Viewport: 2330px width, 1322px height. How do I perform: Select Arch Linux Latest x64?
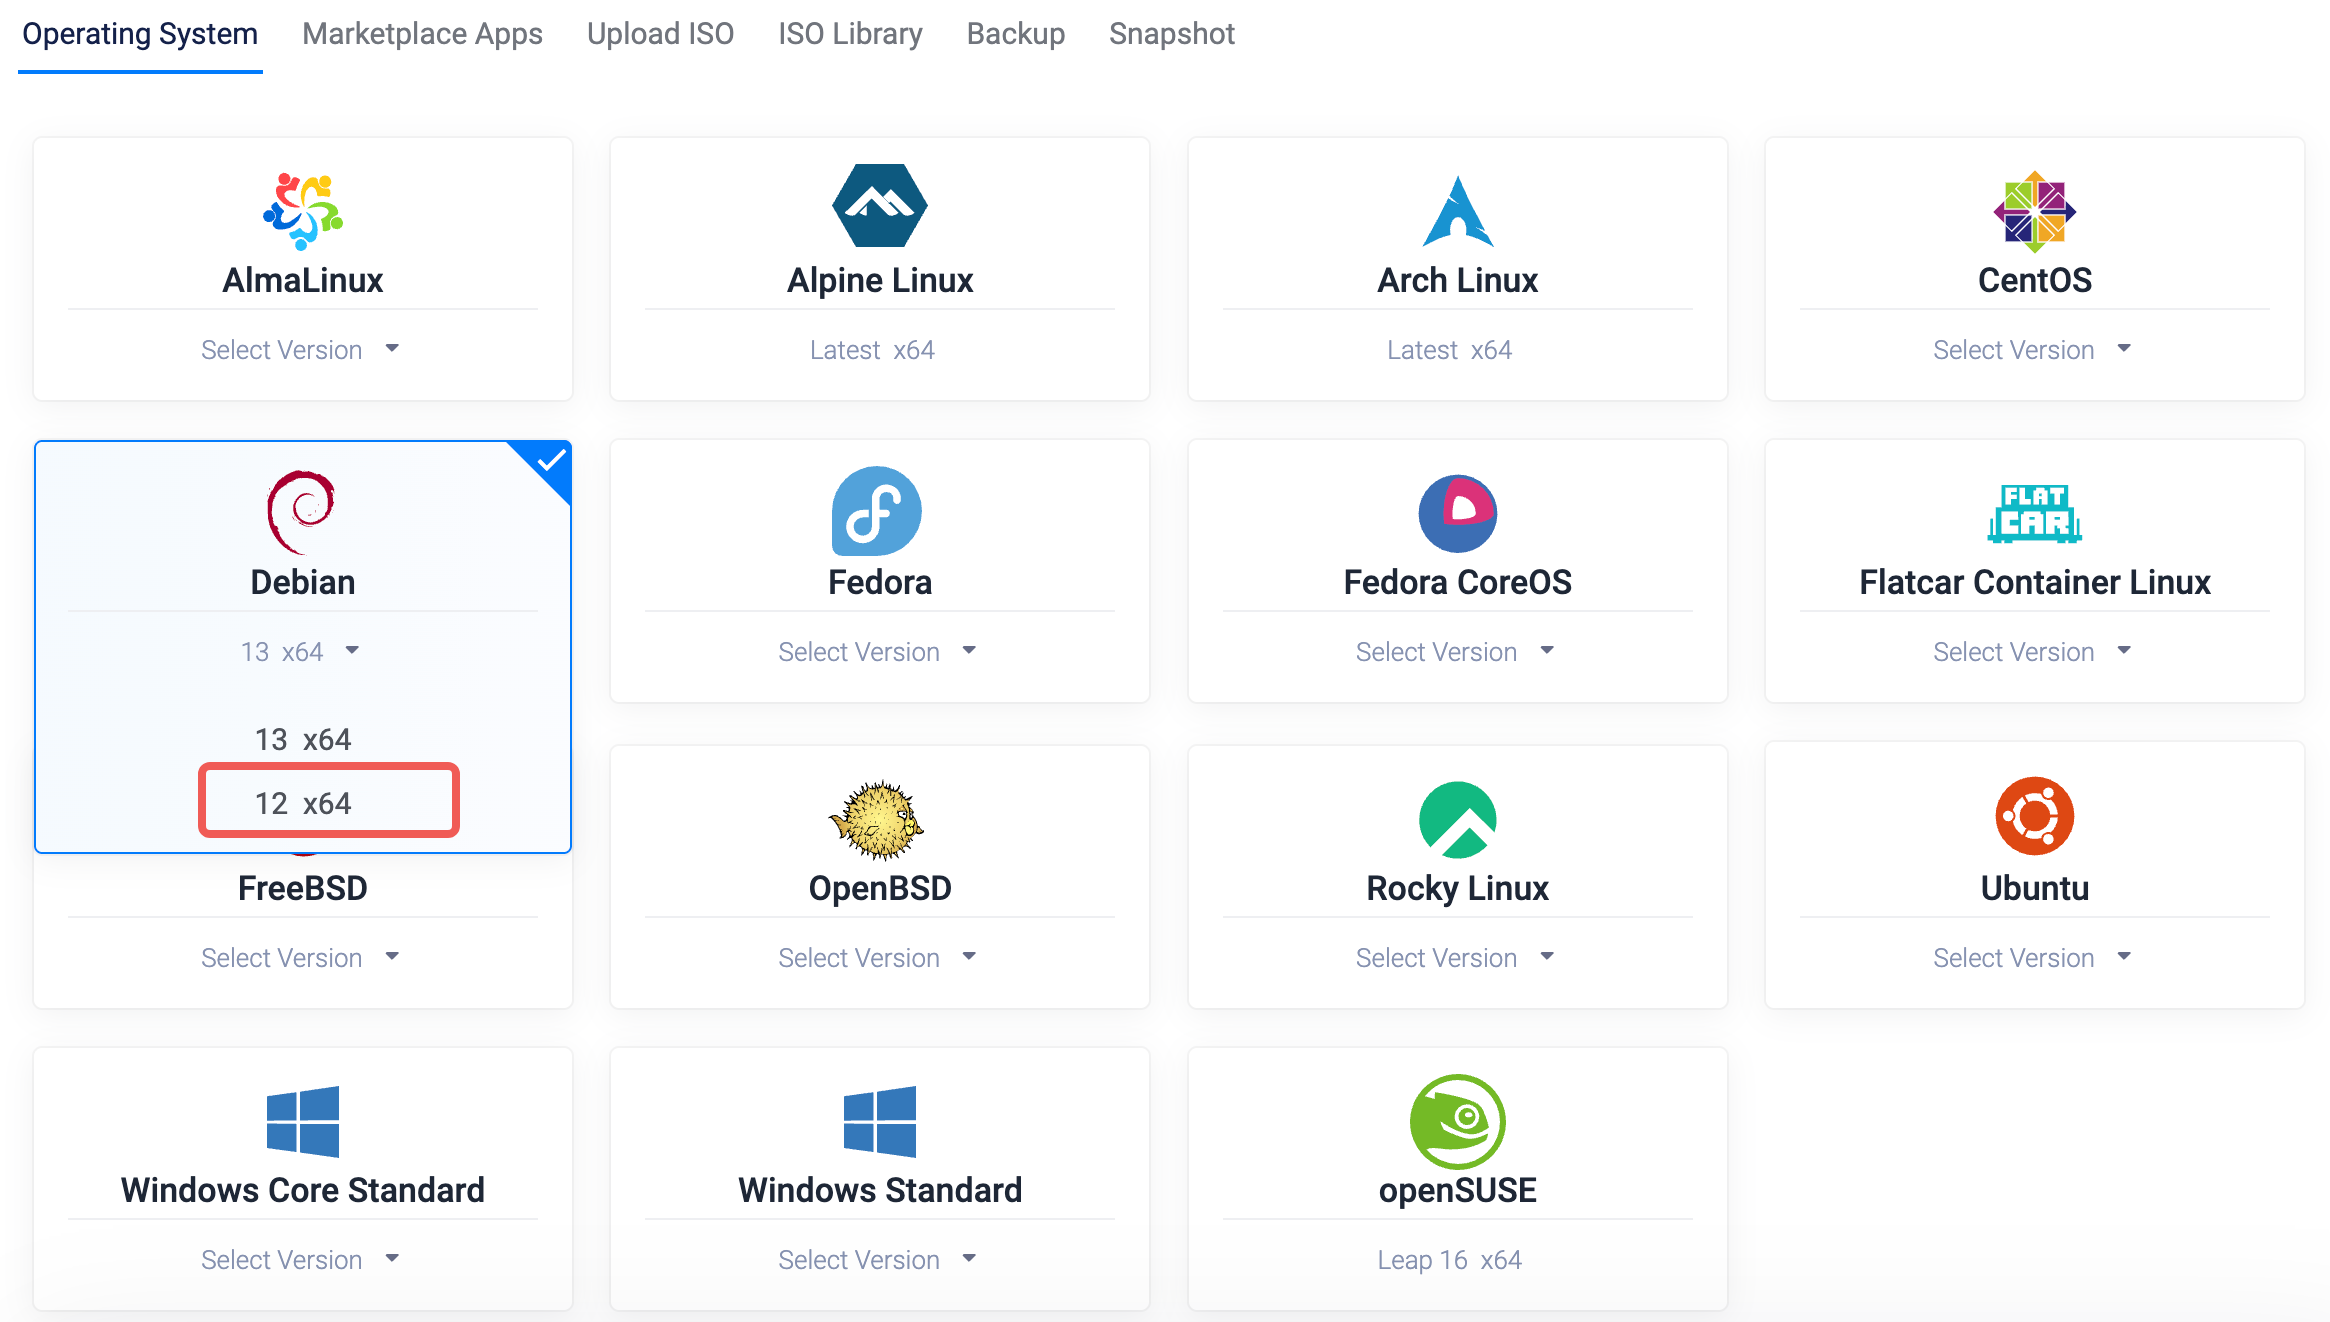tap(1449, 350)
